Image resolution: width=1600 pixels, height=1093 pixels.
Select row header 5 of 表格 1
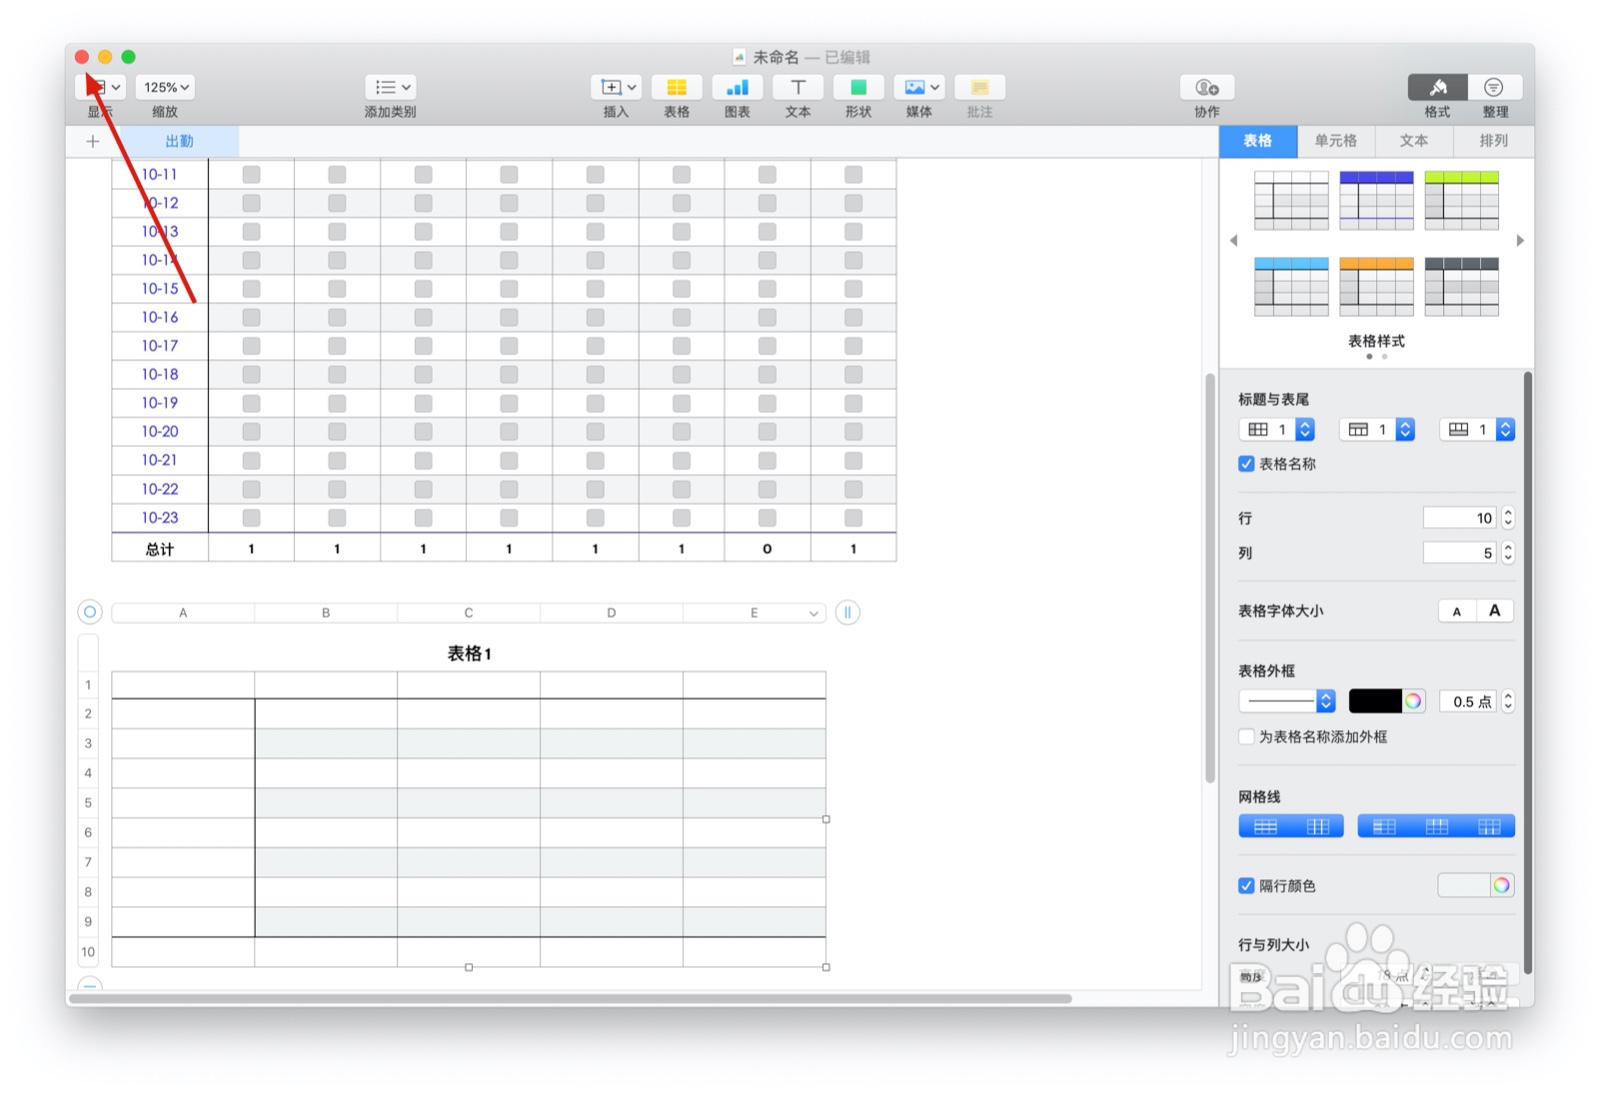point(88,803)
